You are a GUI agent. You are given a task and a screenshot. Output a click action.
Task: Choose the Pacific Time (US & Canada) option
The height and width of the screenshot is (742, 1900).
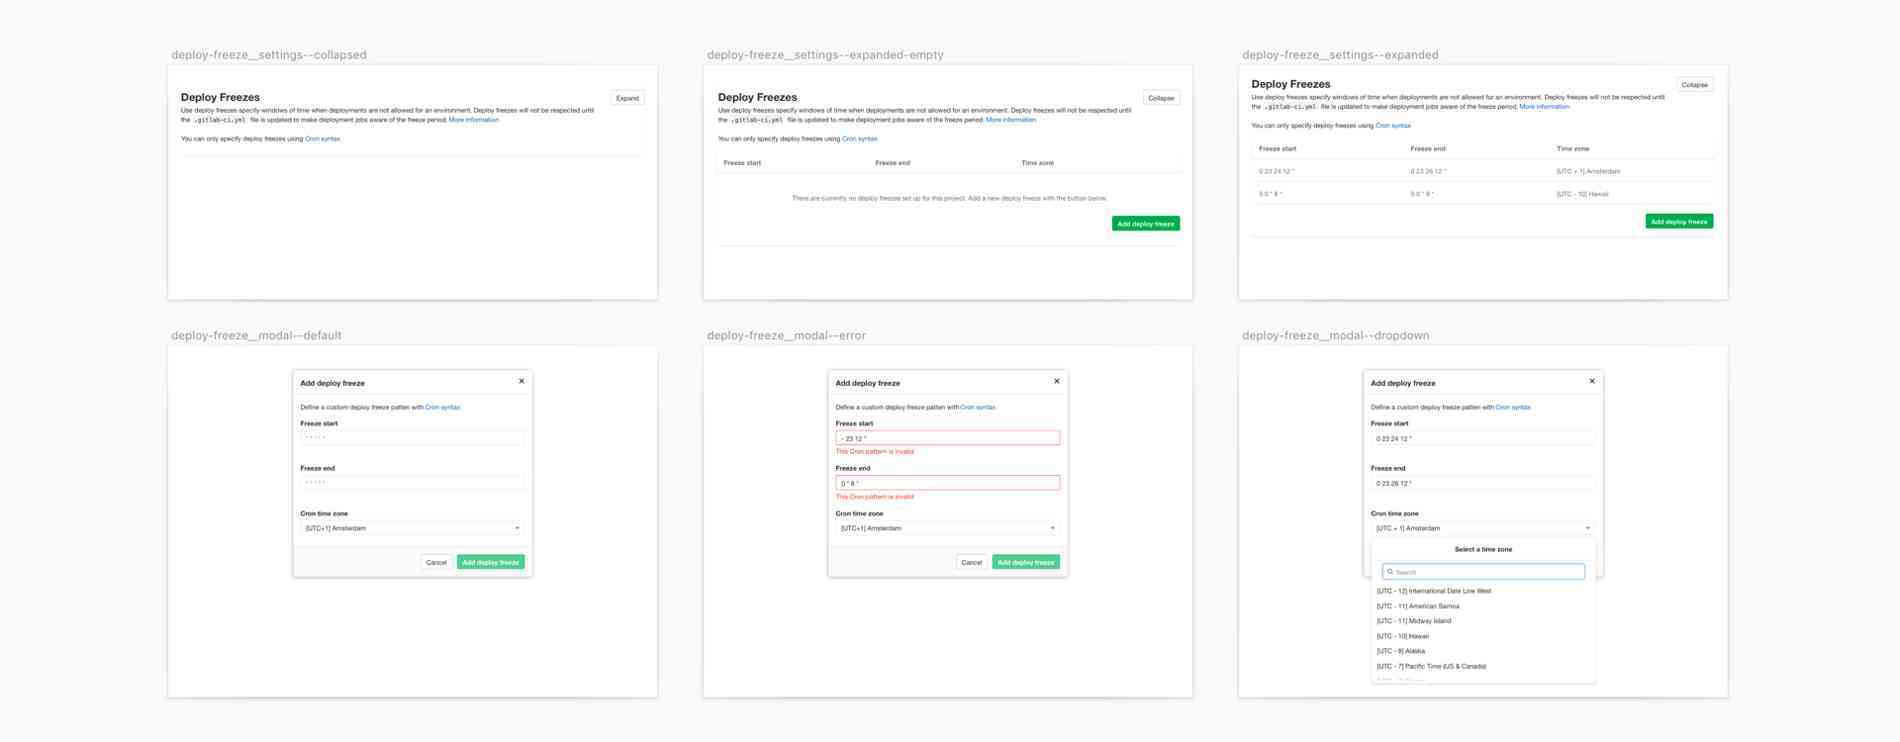coord(1431,666)
